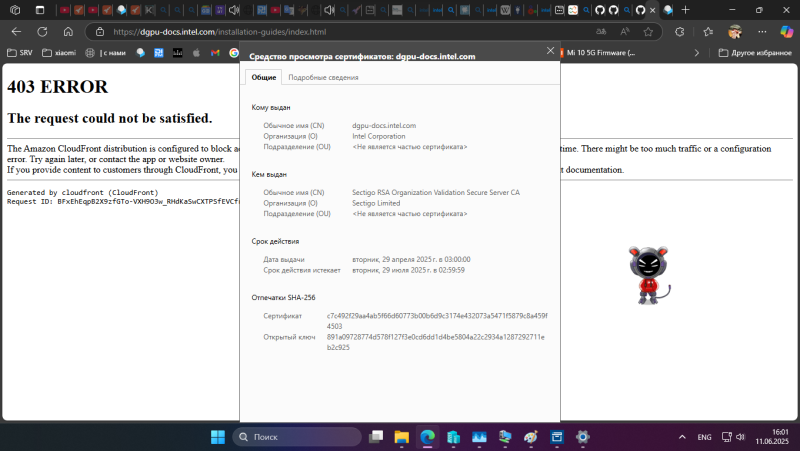Open the browser home page
800x451 pixels.
coord(68,32)
